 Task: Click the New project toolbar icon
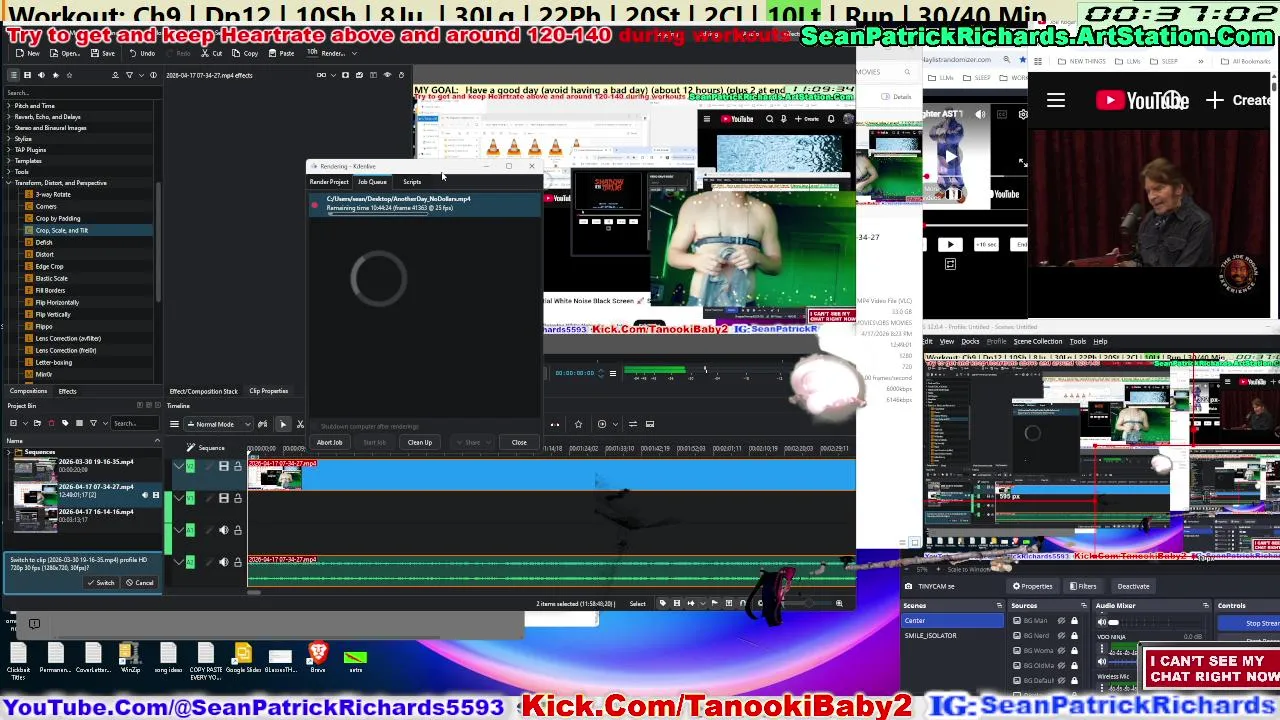pyautogui.click(x=27, y=53)
